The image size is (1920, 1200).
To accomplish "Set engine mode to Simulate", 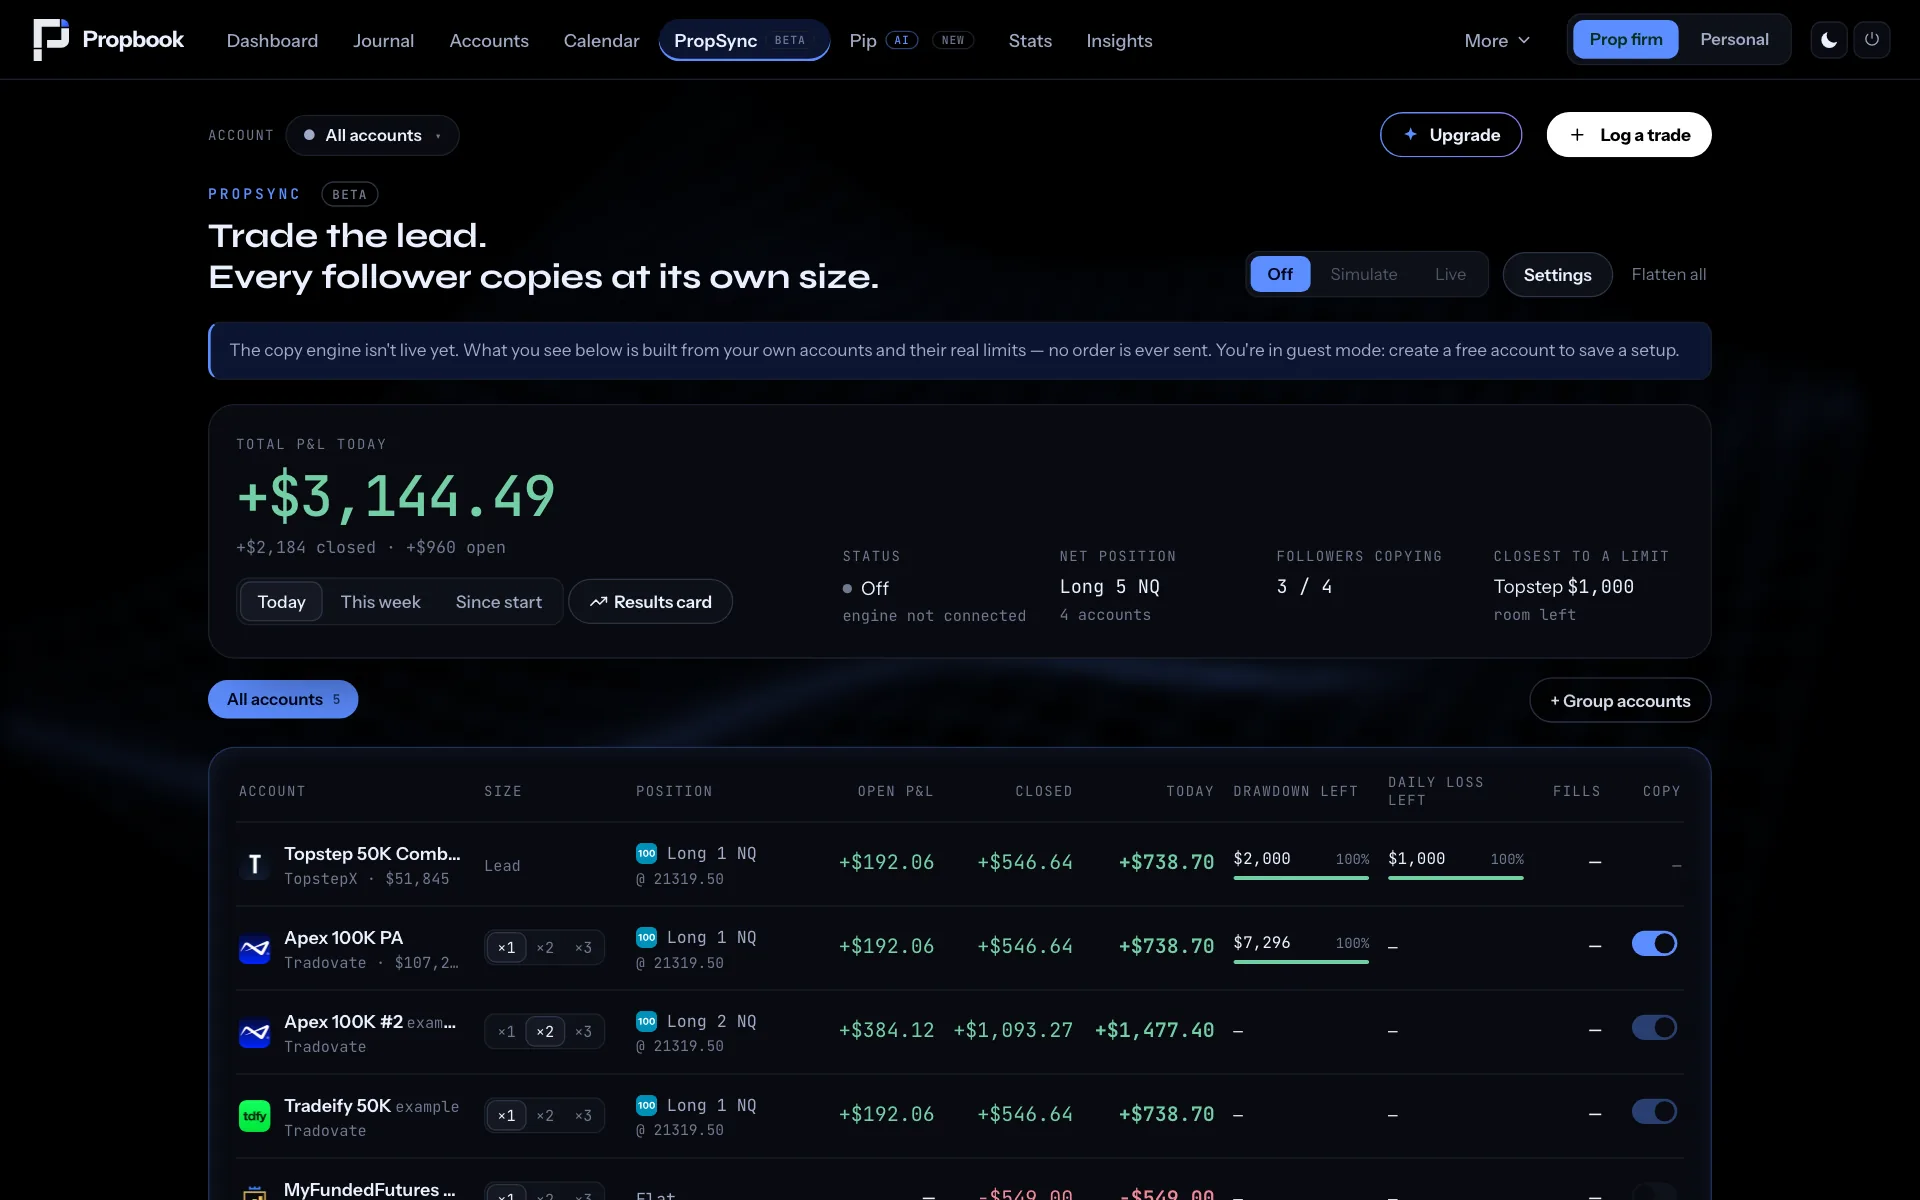I will pos(1364,274).
